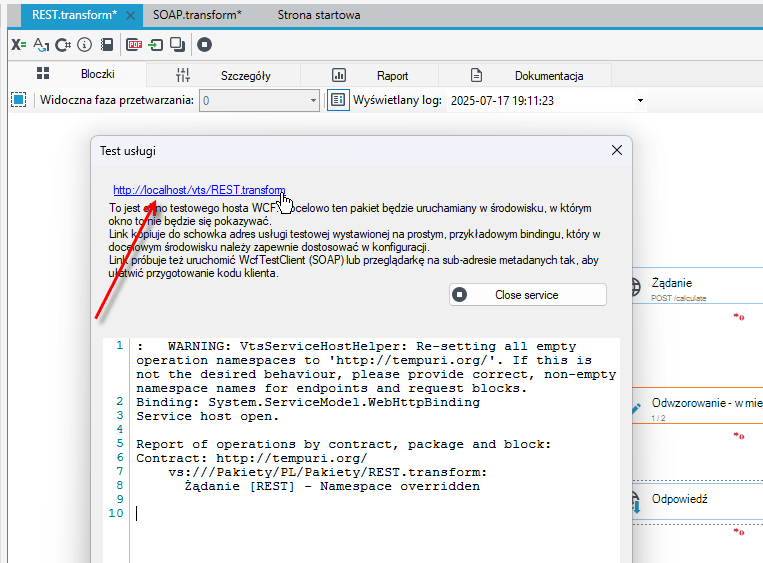Click the Odwzorowanie block title
The height and width of the screenshot is (563, 763).
[707, 403]
